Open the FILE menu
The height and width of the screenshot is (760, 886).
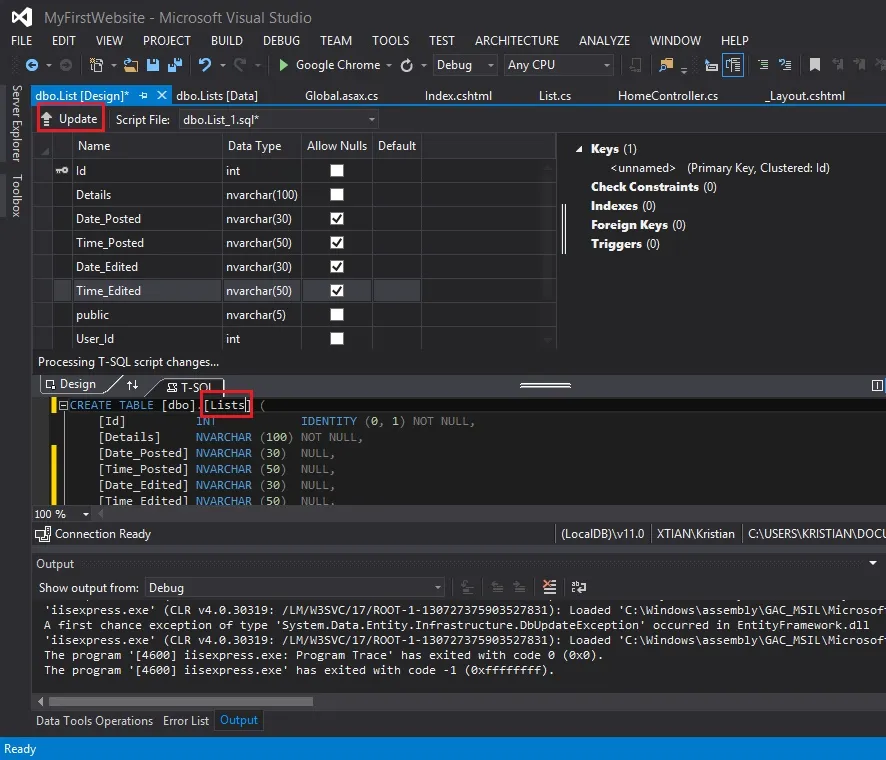[x=21, y=41]
